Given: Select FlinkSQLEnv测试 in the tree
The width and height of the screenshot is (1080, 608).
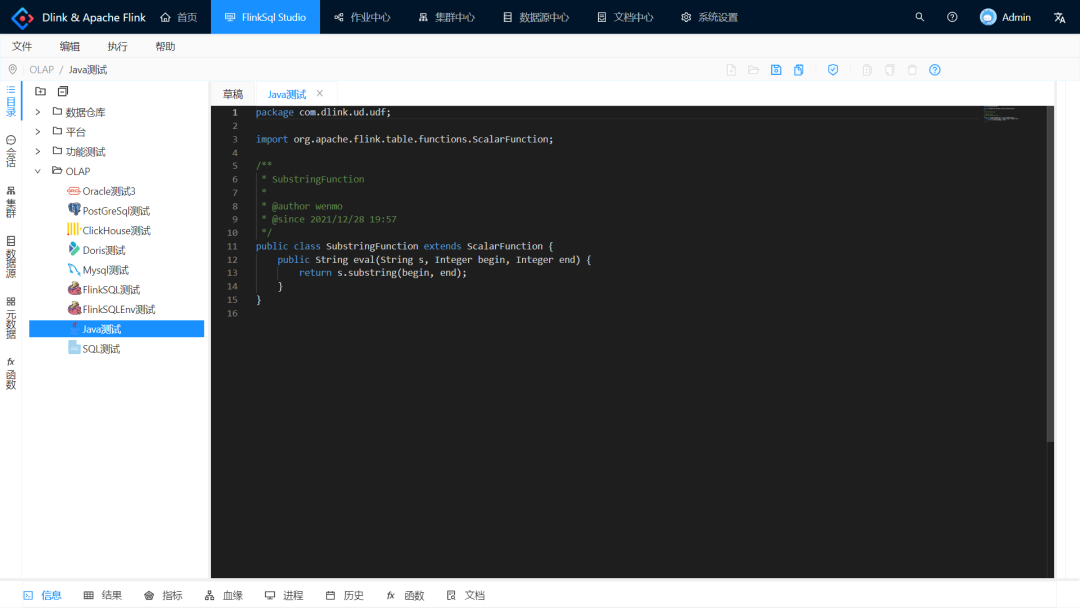Looking at the screenshot, I should 118,309.
